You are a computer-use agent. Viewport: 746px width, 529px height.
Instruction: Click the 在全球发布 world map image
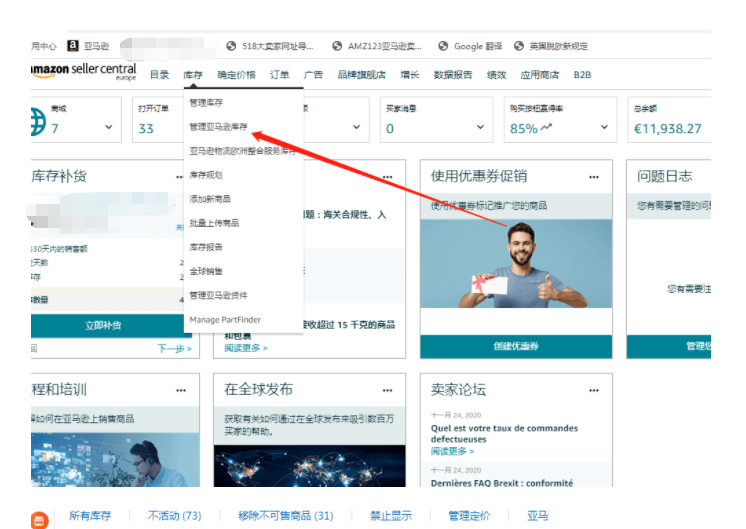tap(310, 466)
